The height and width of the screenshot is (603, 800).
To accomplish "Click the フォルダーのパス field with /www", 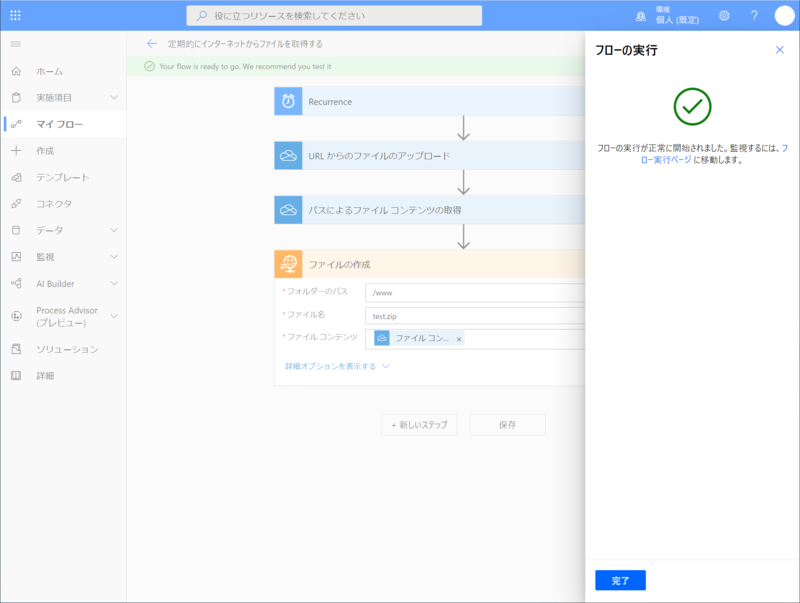I will pos(475,293).
